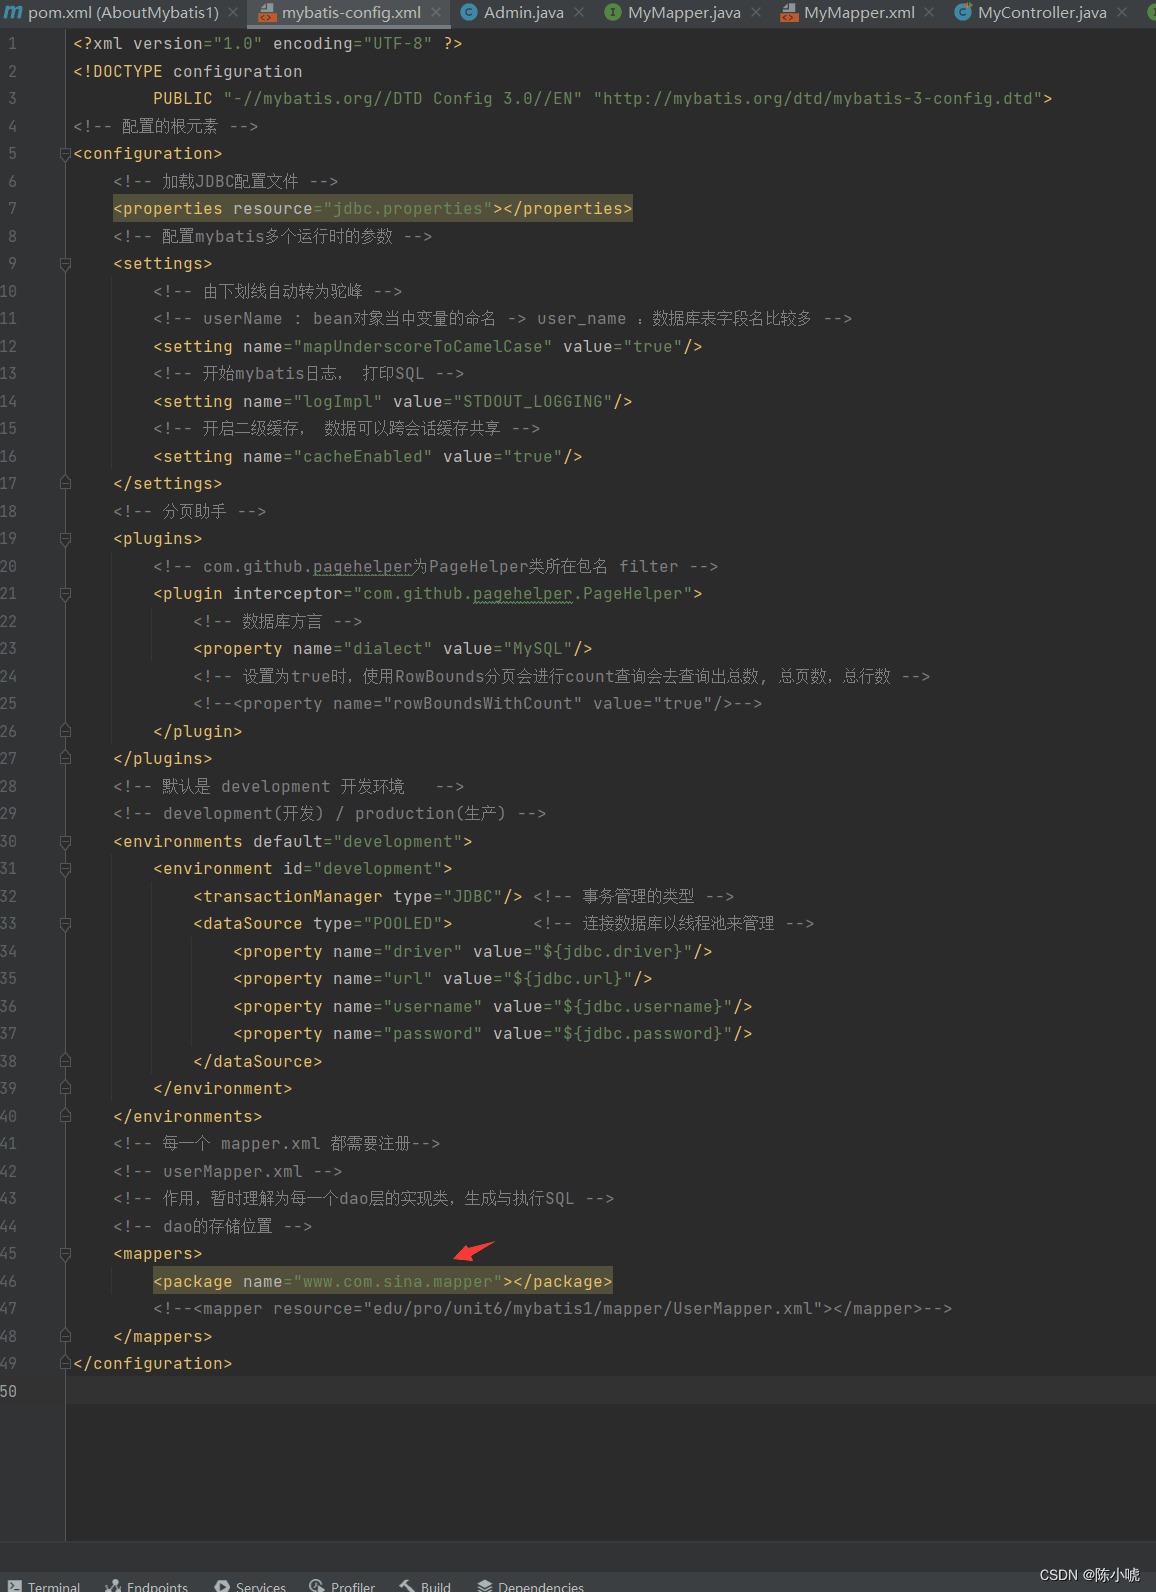The height and width of the screenshot is (1592, 1156).
Task: Click the xml version="1.0" declaration line
Action: (x=268, y=44)
